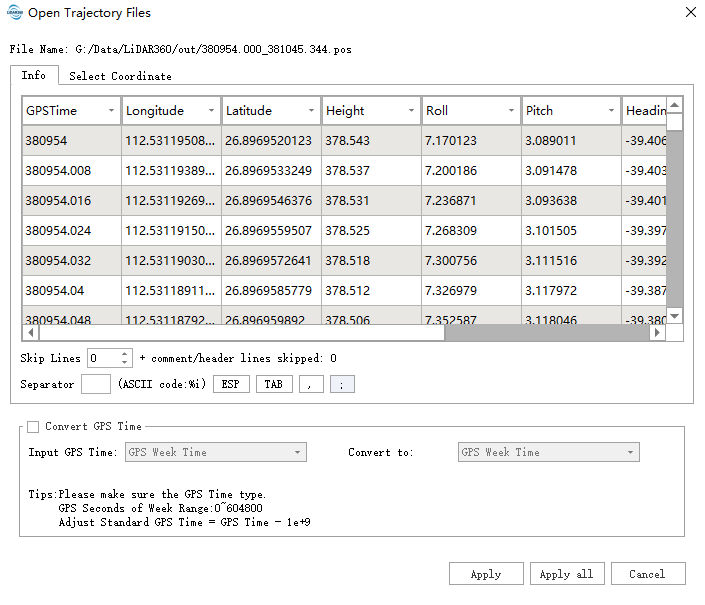Open the Latitude column header dropdown
This screenshot has width=705, height=605.
click(310, 111)
